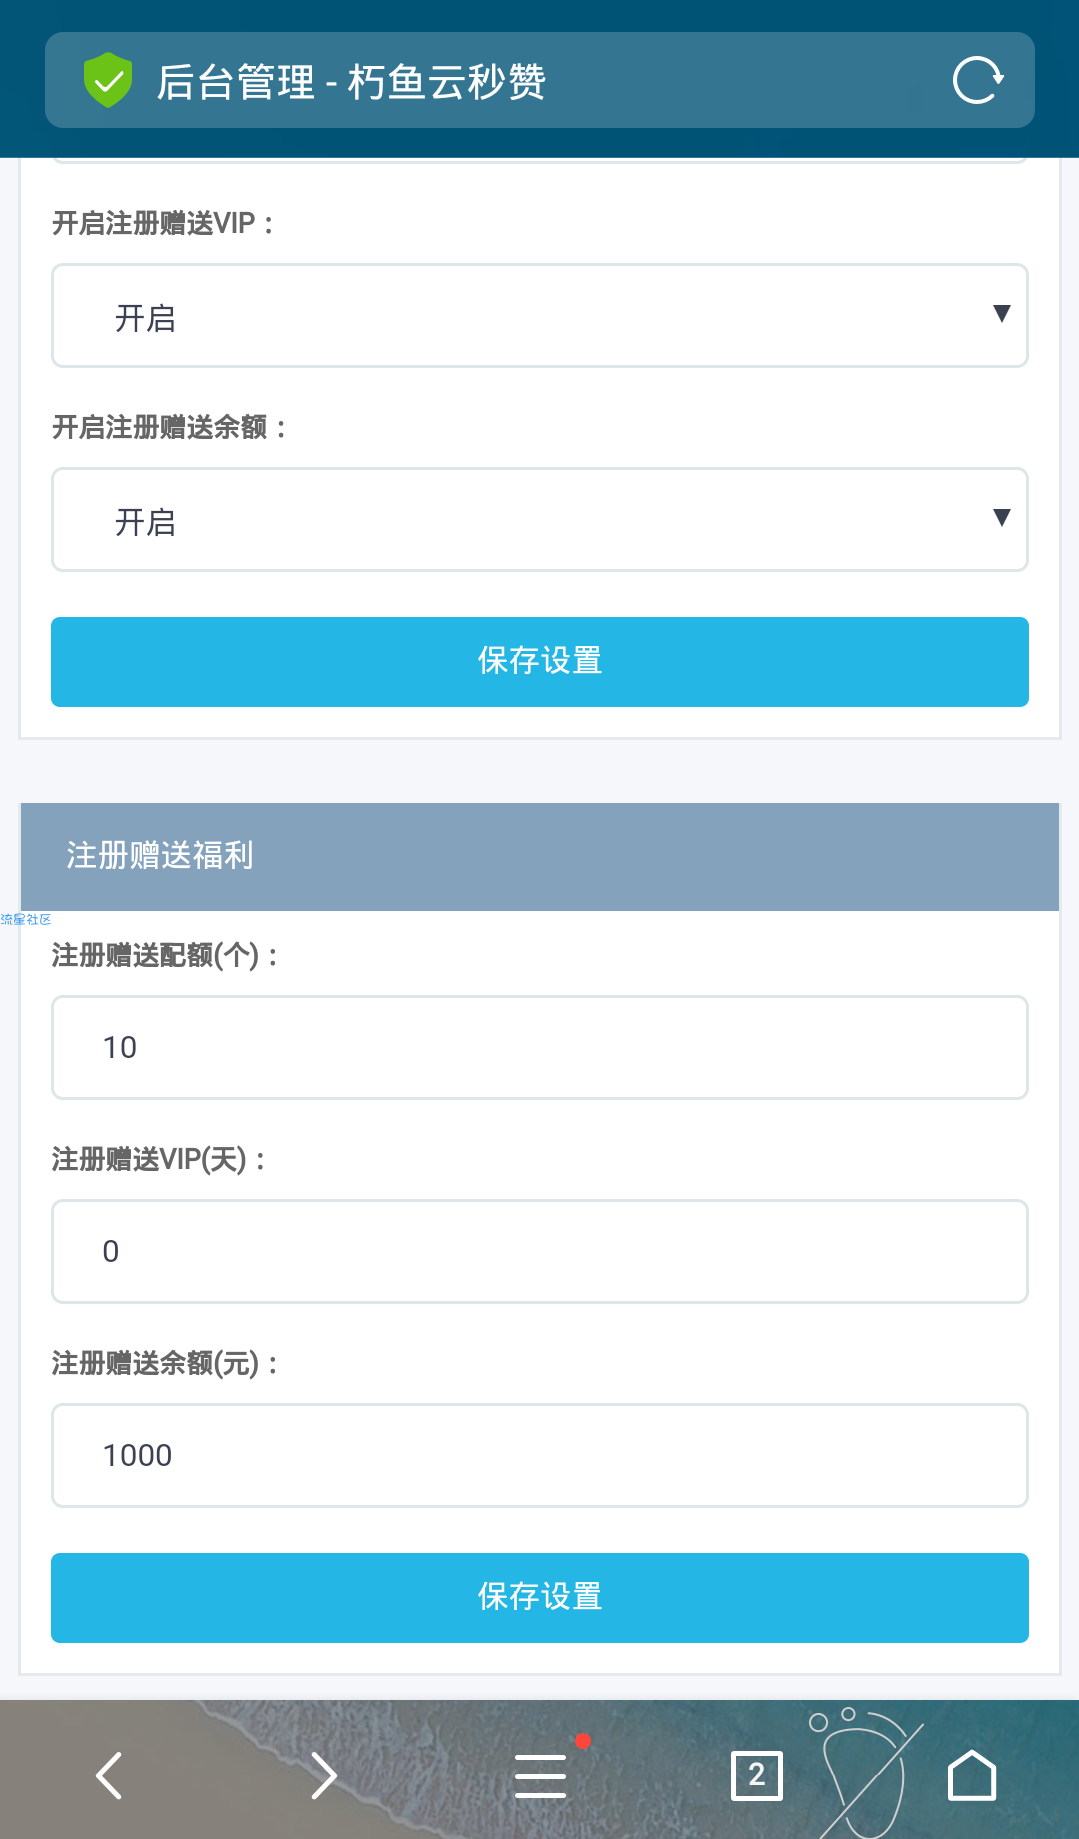Focus the 注册赠送VIP(天) field showing 0
Viewport: 1079px width, 1839px height.
click(x=540, y=1252)
